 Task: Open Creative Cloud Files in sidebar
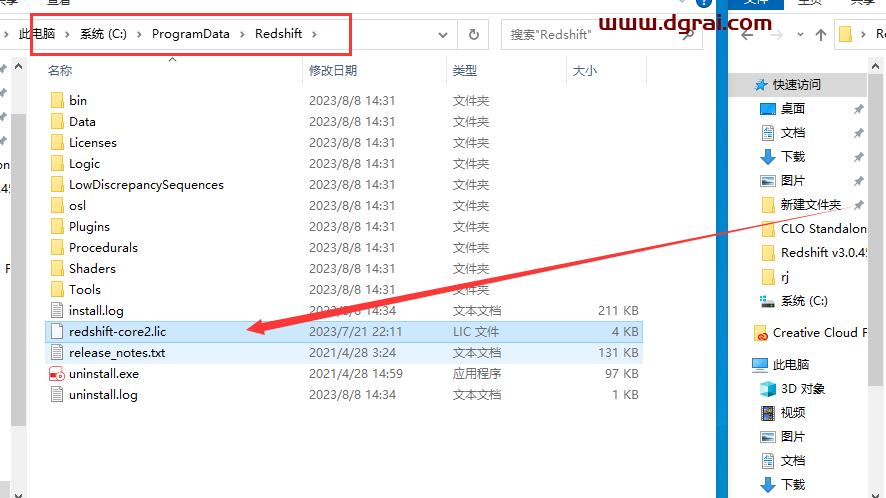coord(819,333)
